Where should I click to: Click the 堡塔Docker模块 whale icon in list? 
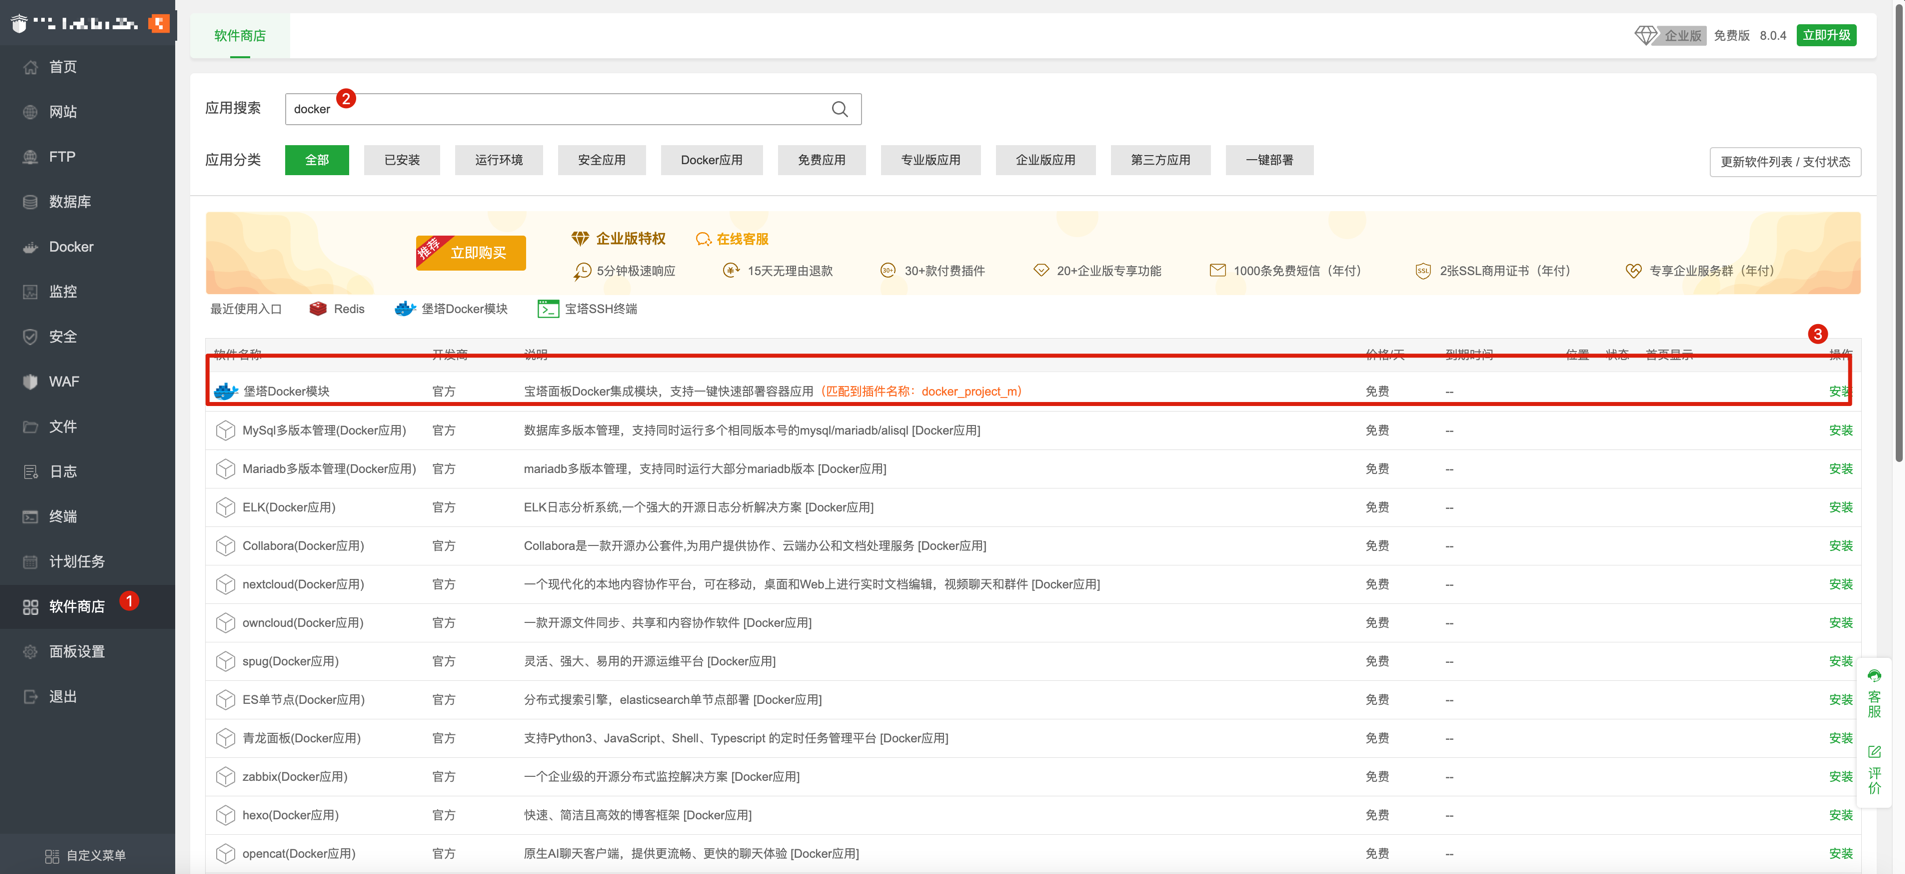coord(226,391)
